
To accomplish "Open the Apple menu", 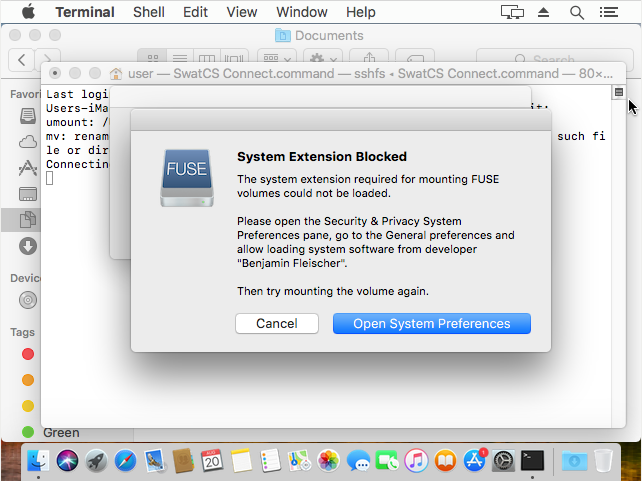I will click(x=27, y=12).
